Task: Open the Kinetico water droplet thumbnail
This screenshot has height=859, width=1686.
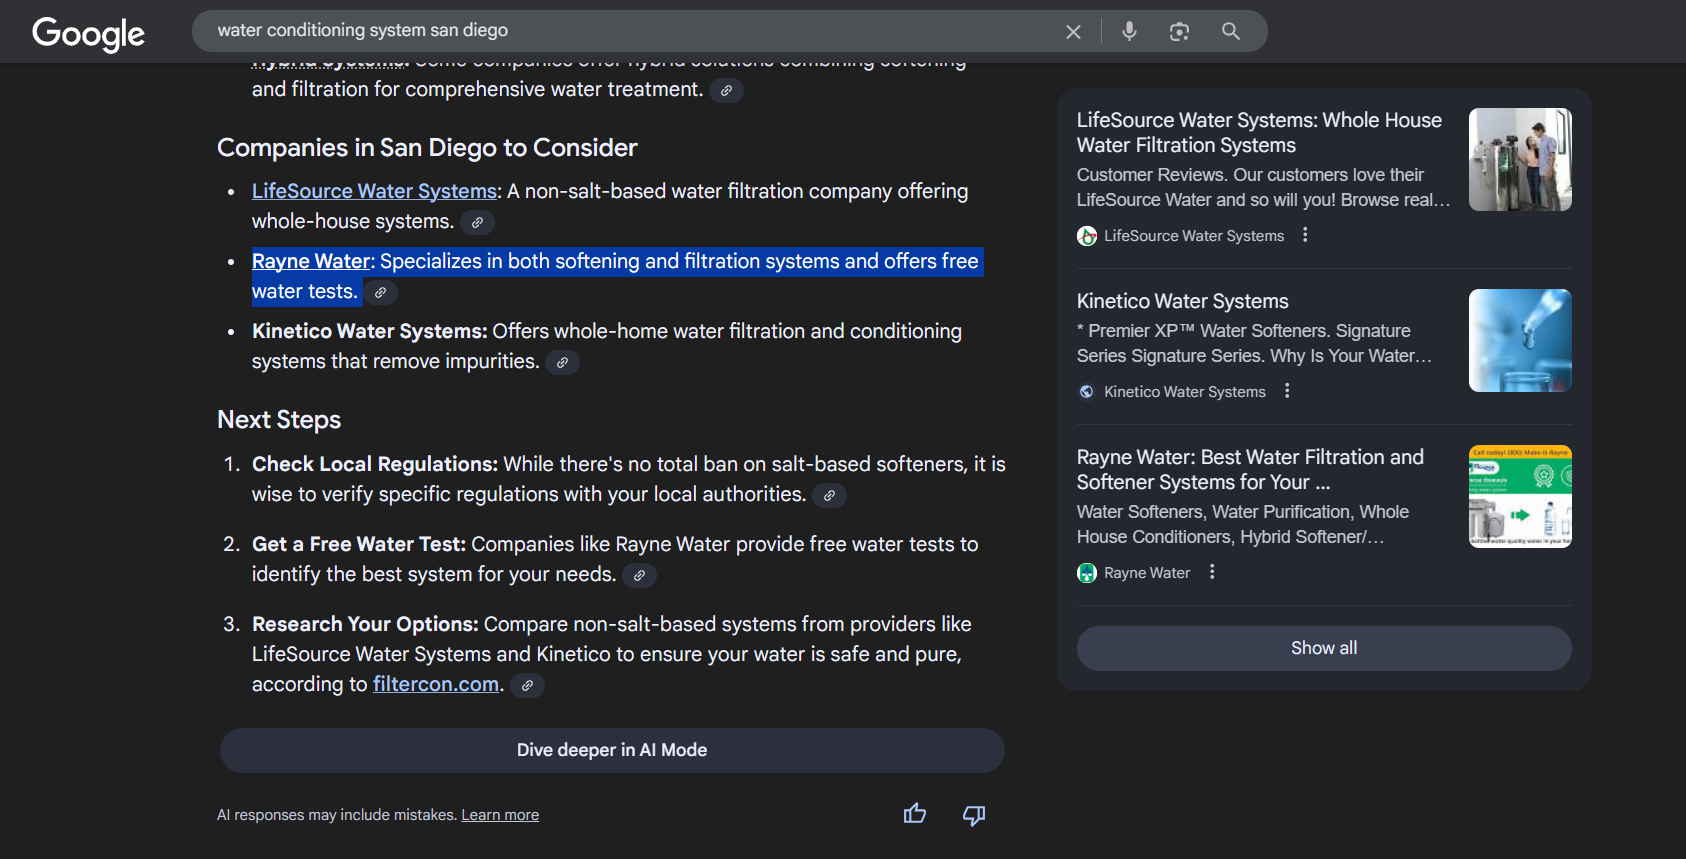Action: (x=1519, y=340)
